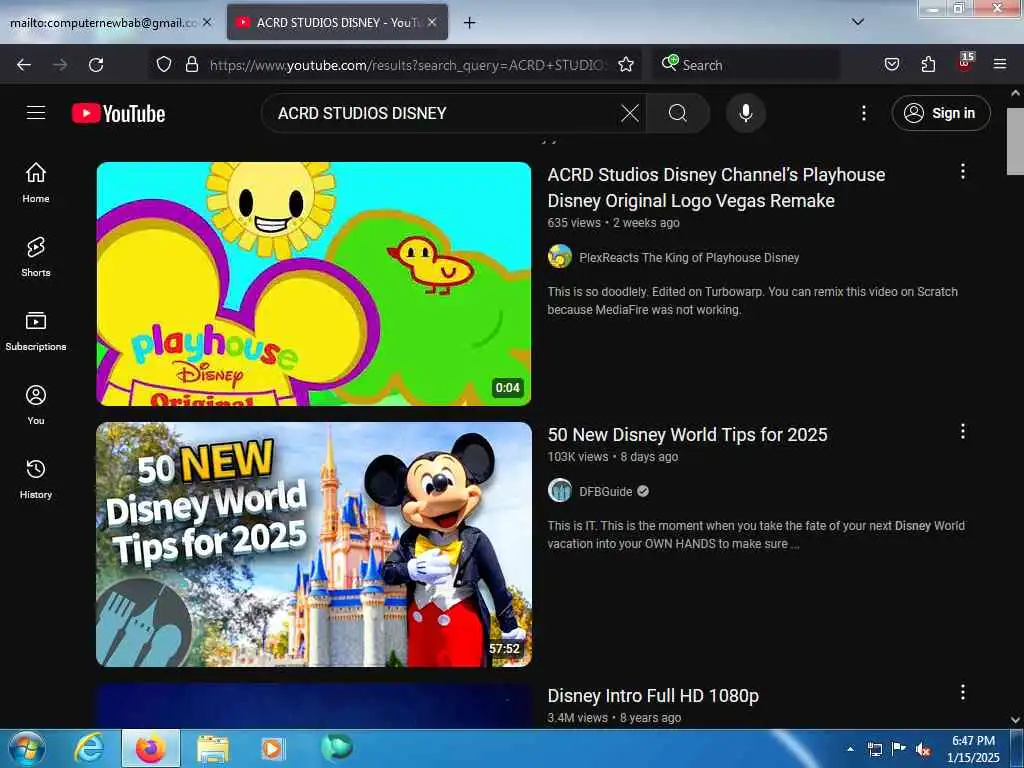Clear the YouTube search query with X
This screenshot has width=1024, height=768.
tap(630, 113)
